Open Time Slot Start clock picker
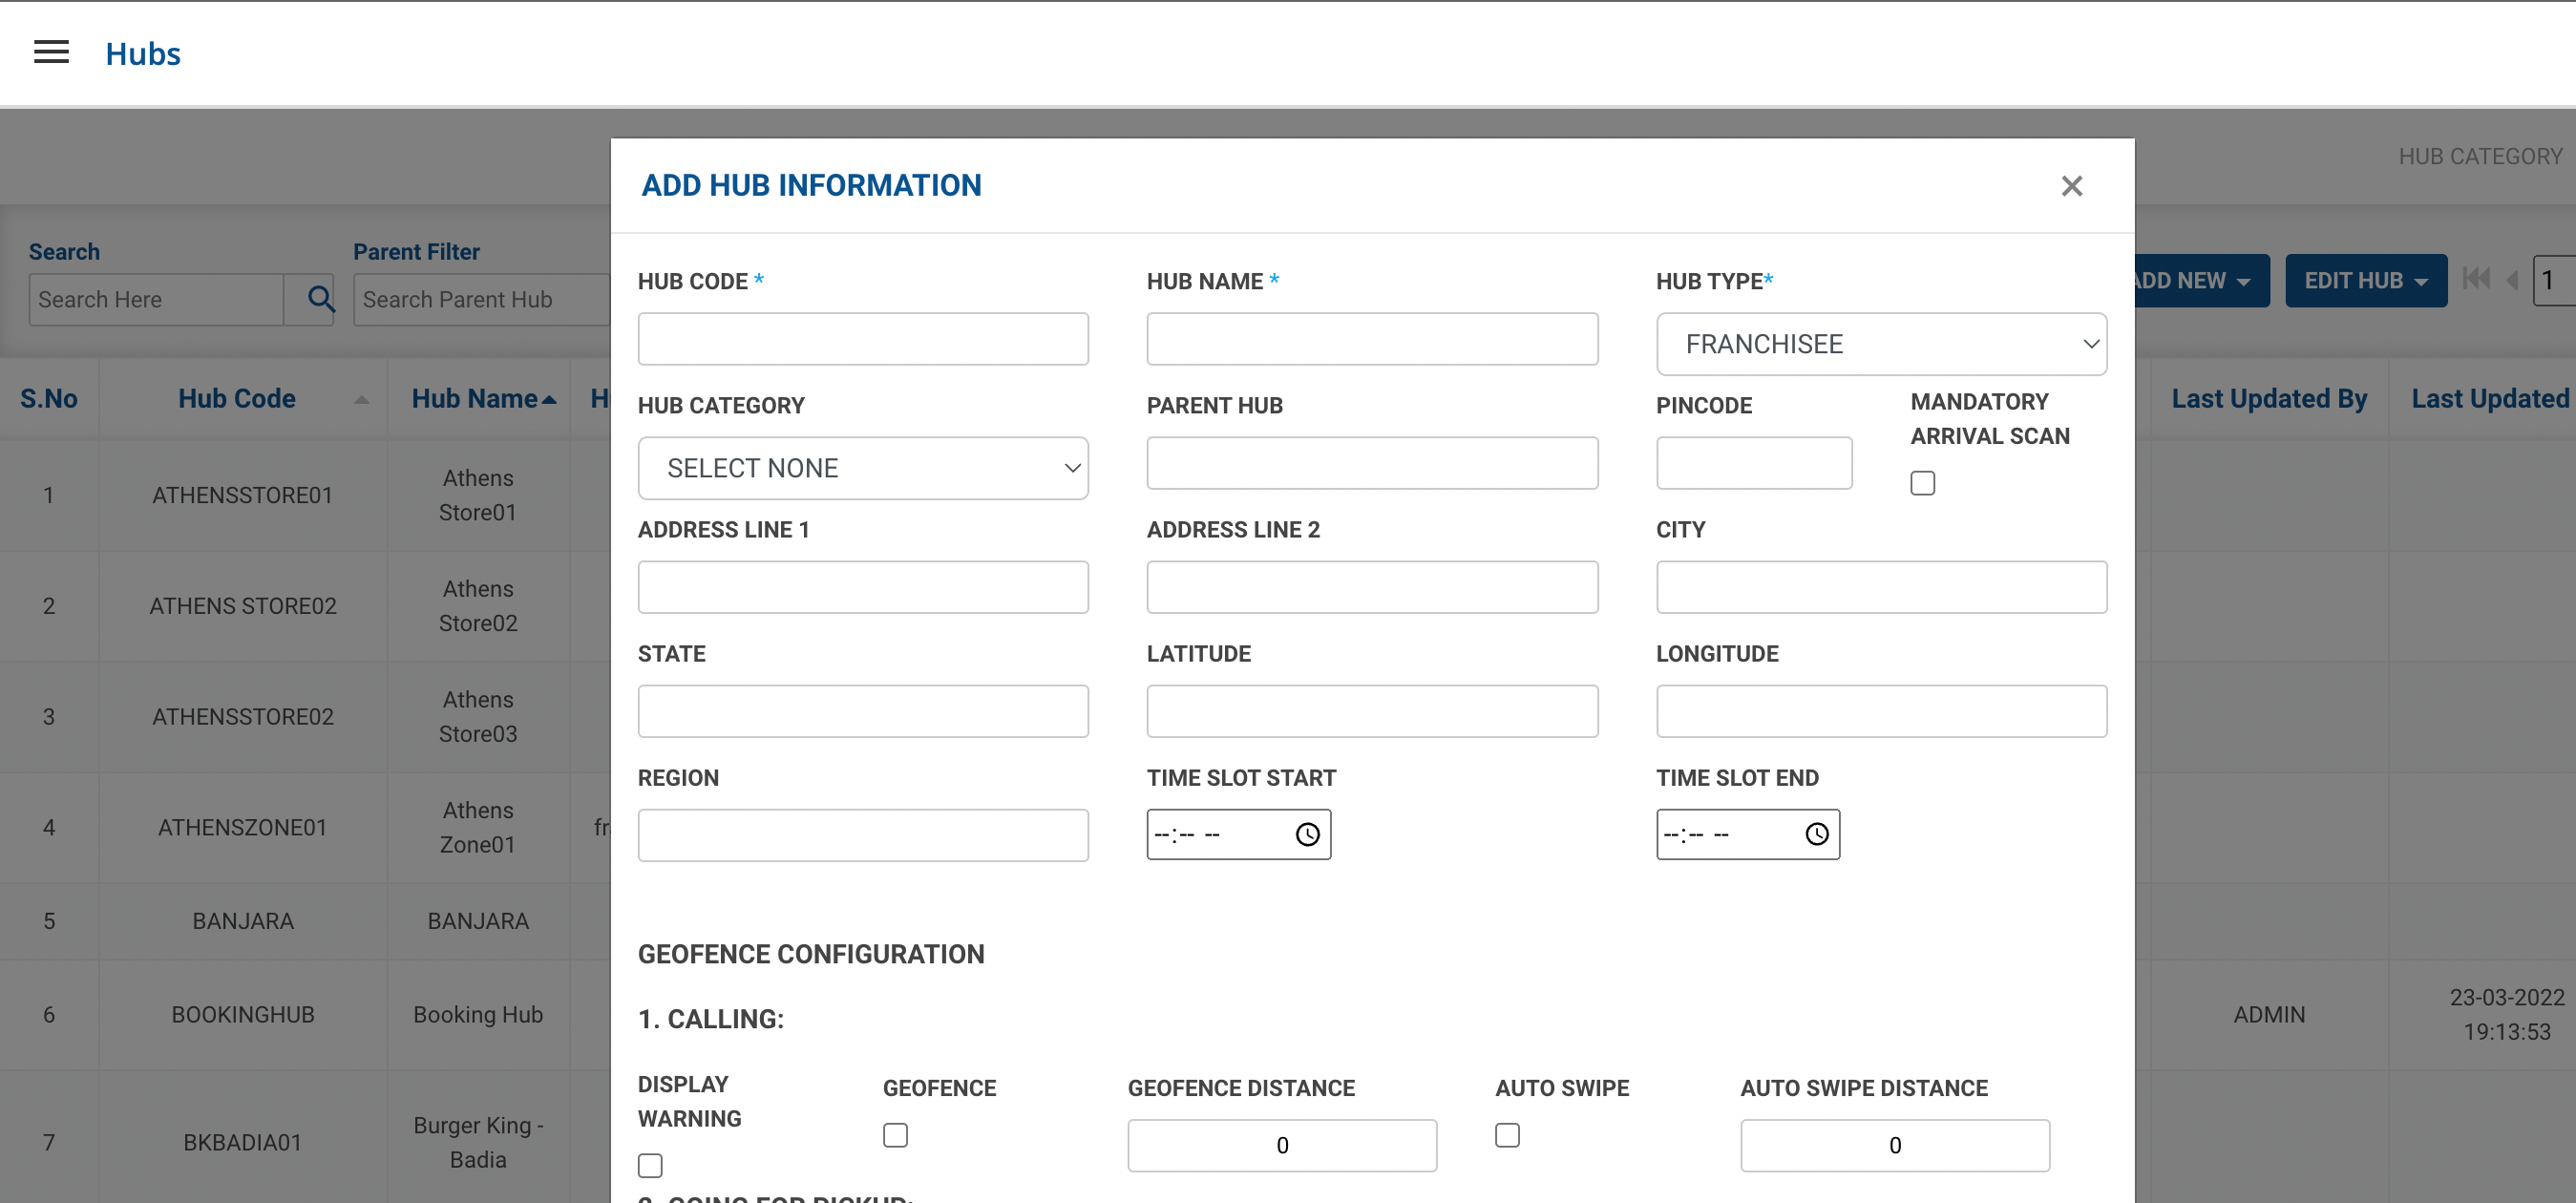The height and width of the screenshot is (1203, 2576). pos(1307,835)
